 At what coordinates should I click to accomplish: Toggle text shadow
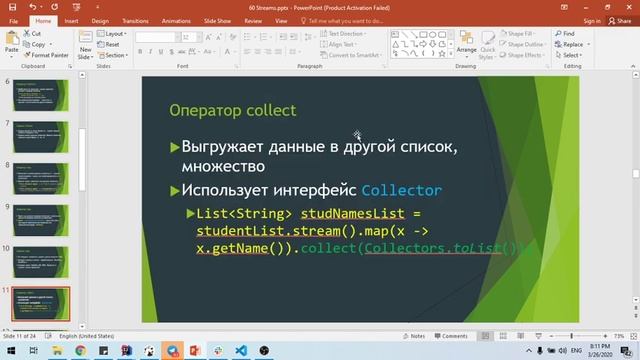click(x=171, y=51)
